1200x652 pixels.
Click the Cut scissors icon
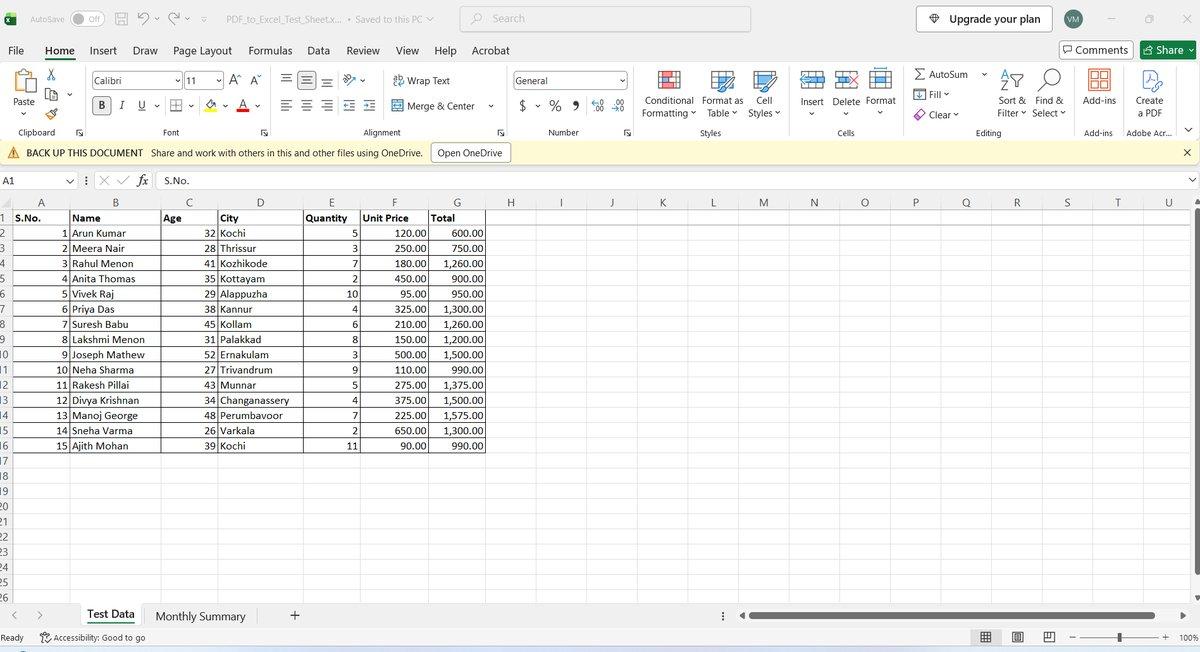click(x=51, y=75)
